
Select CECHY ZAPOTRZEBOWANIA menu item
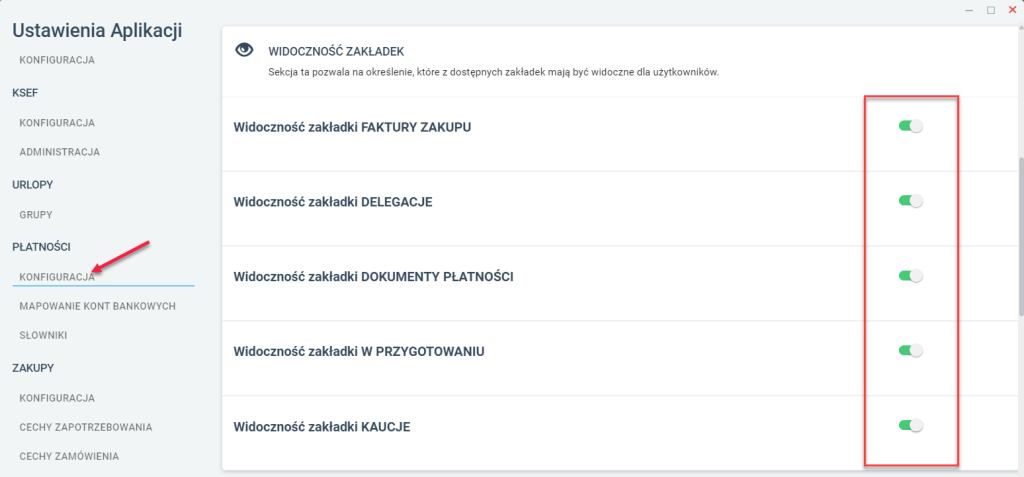(86, 427)
